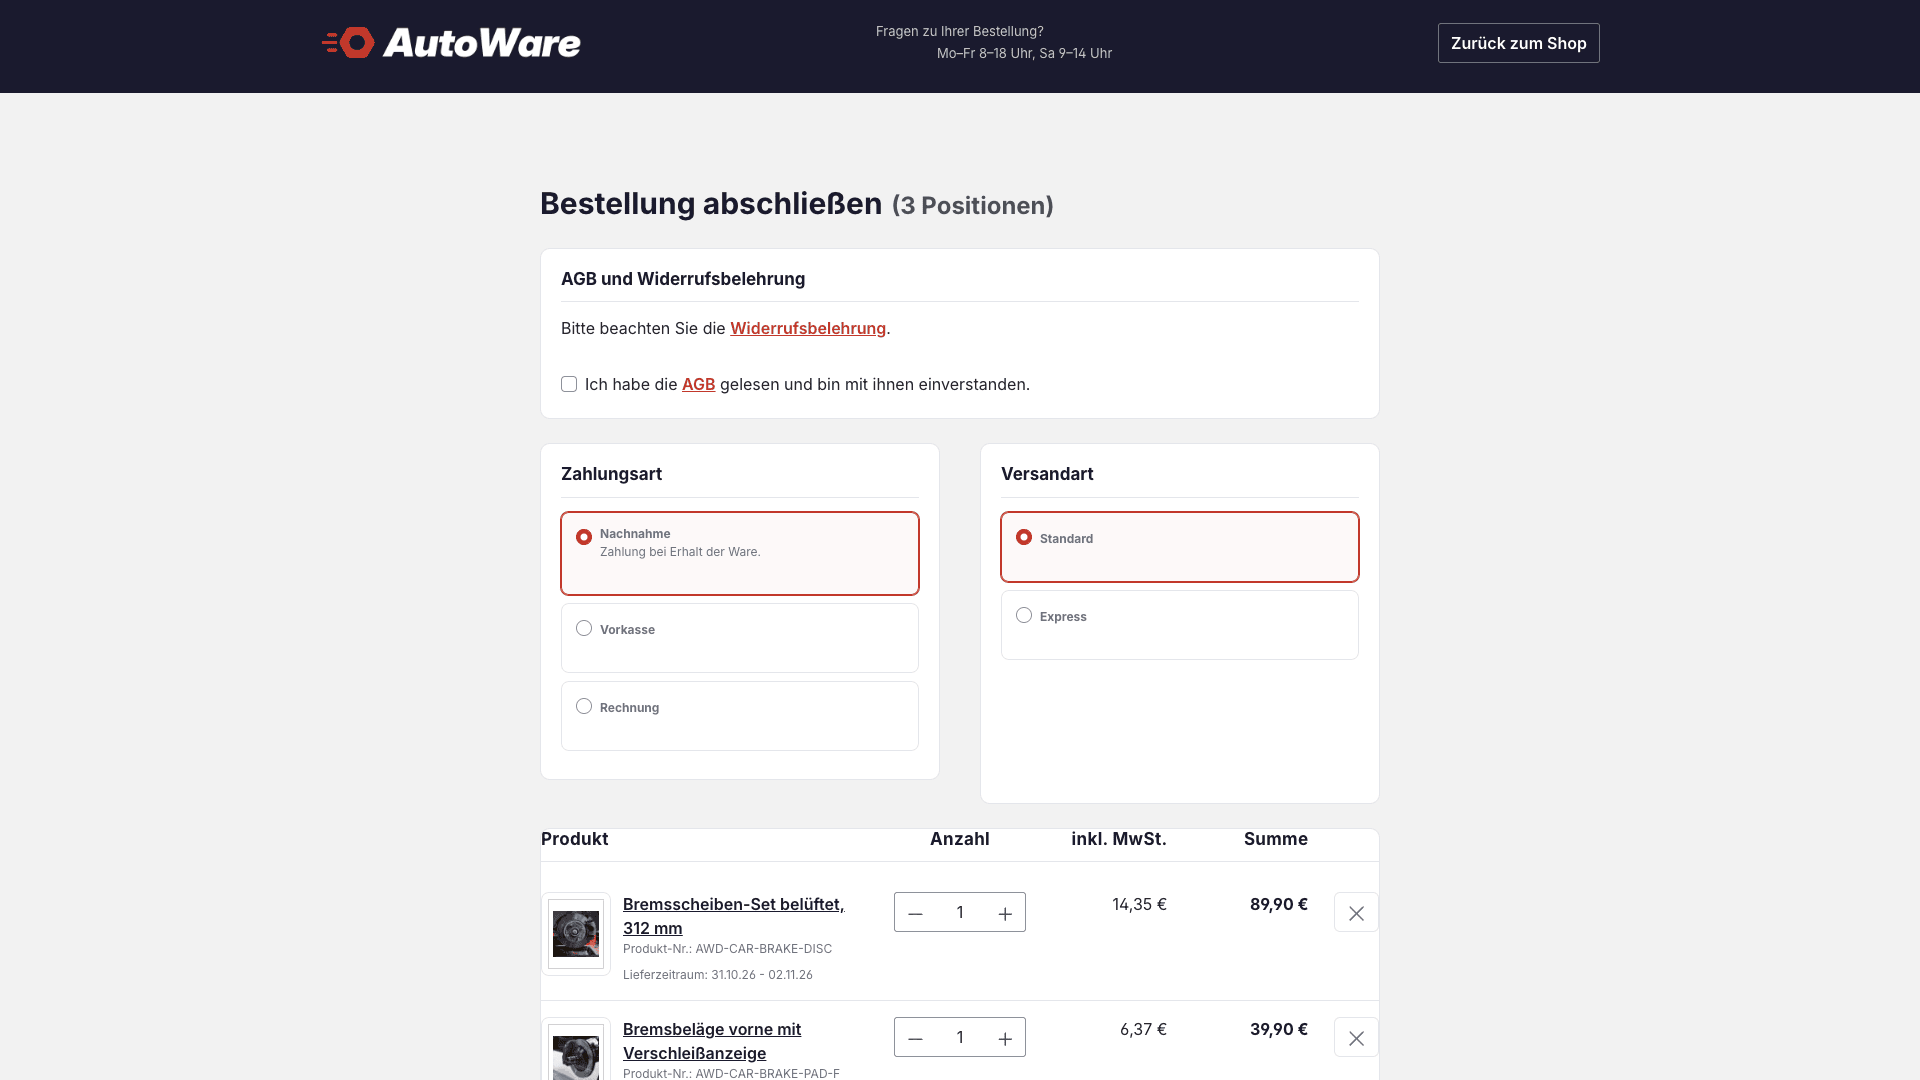The height and width of the screenshot is (1080, 1920).
Task: Click Lieferzeitraum 31.10.26 - 02.11.26 text
Action: point(718,975)
